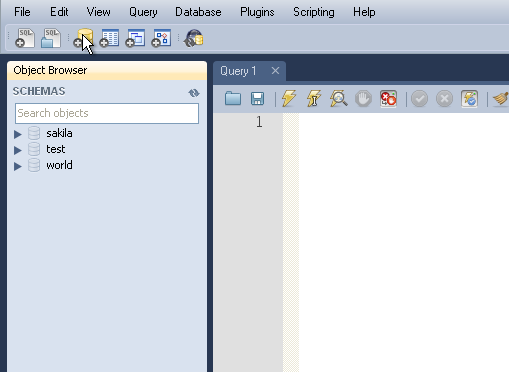Create a new SQL tab icon
This screenshot has width=509, height=372.
[25, 38]
